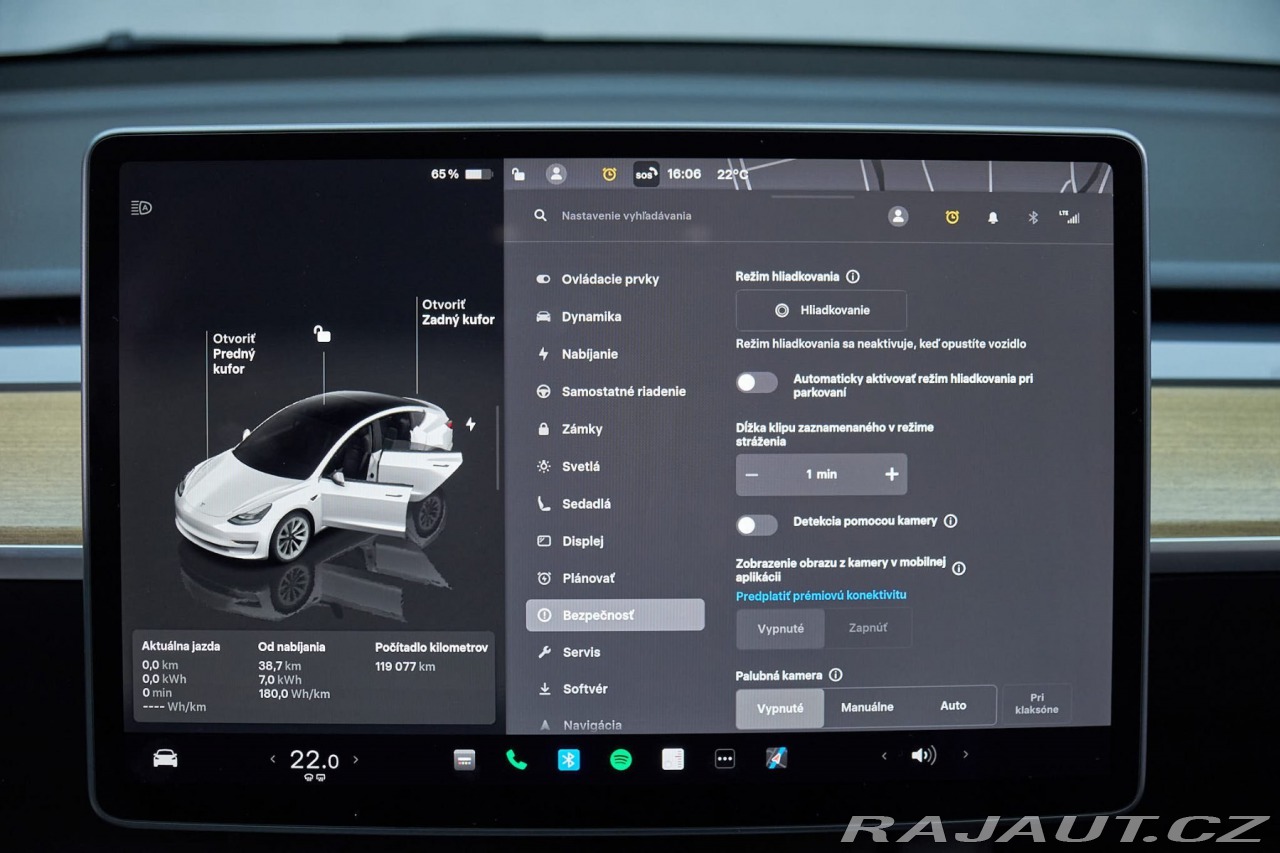Click the volume speaker icon

pos(923,756)
